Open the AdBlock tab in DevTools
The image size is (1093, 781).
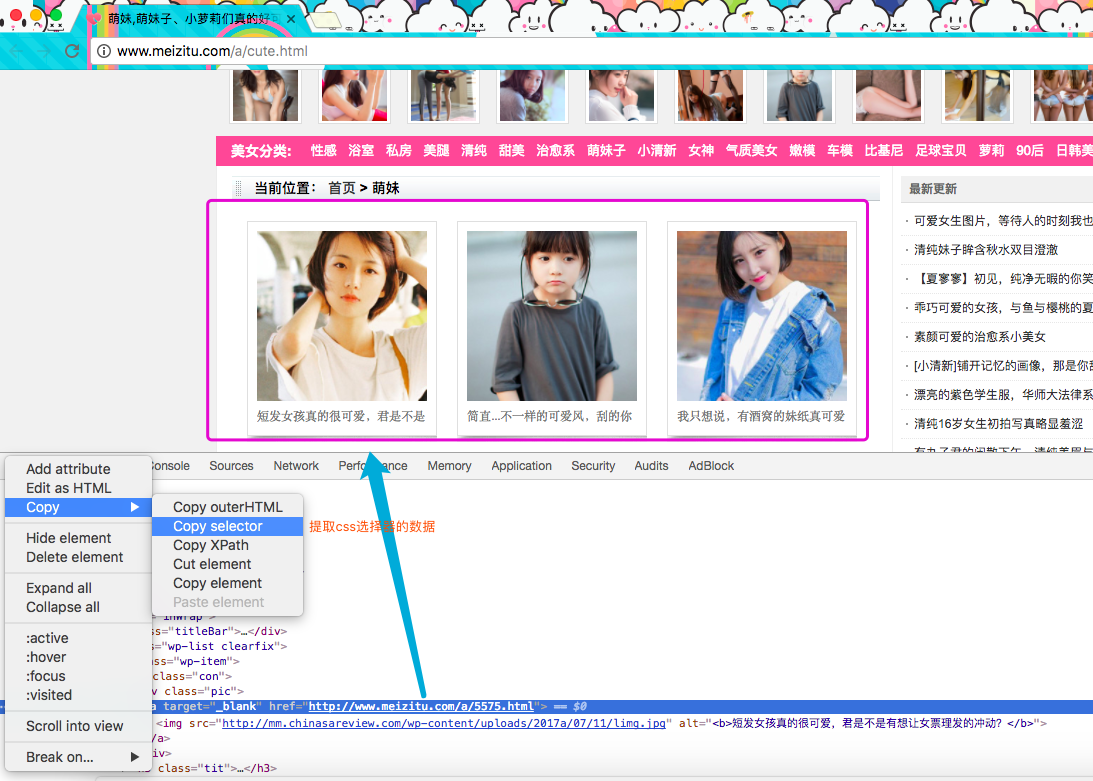coord(711,466)
